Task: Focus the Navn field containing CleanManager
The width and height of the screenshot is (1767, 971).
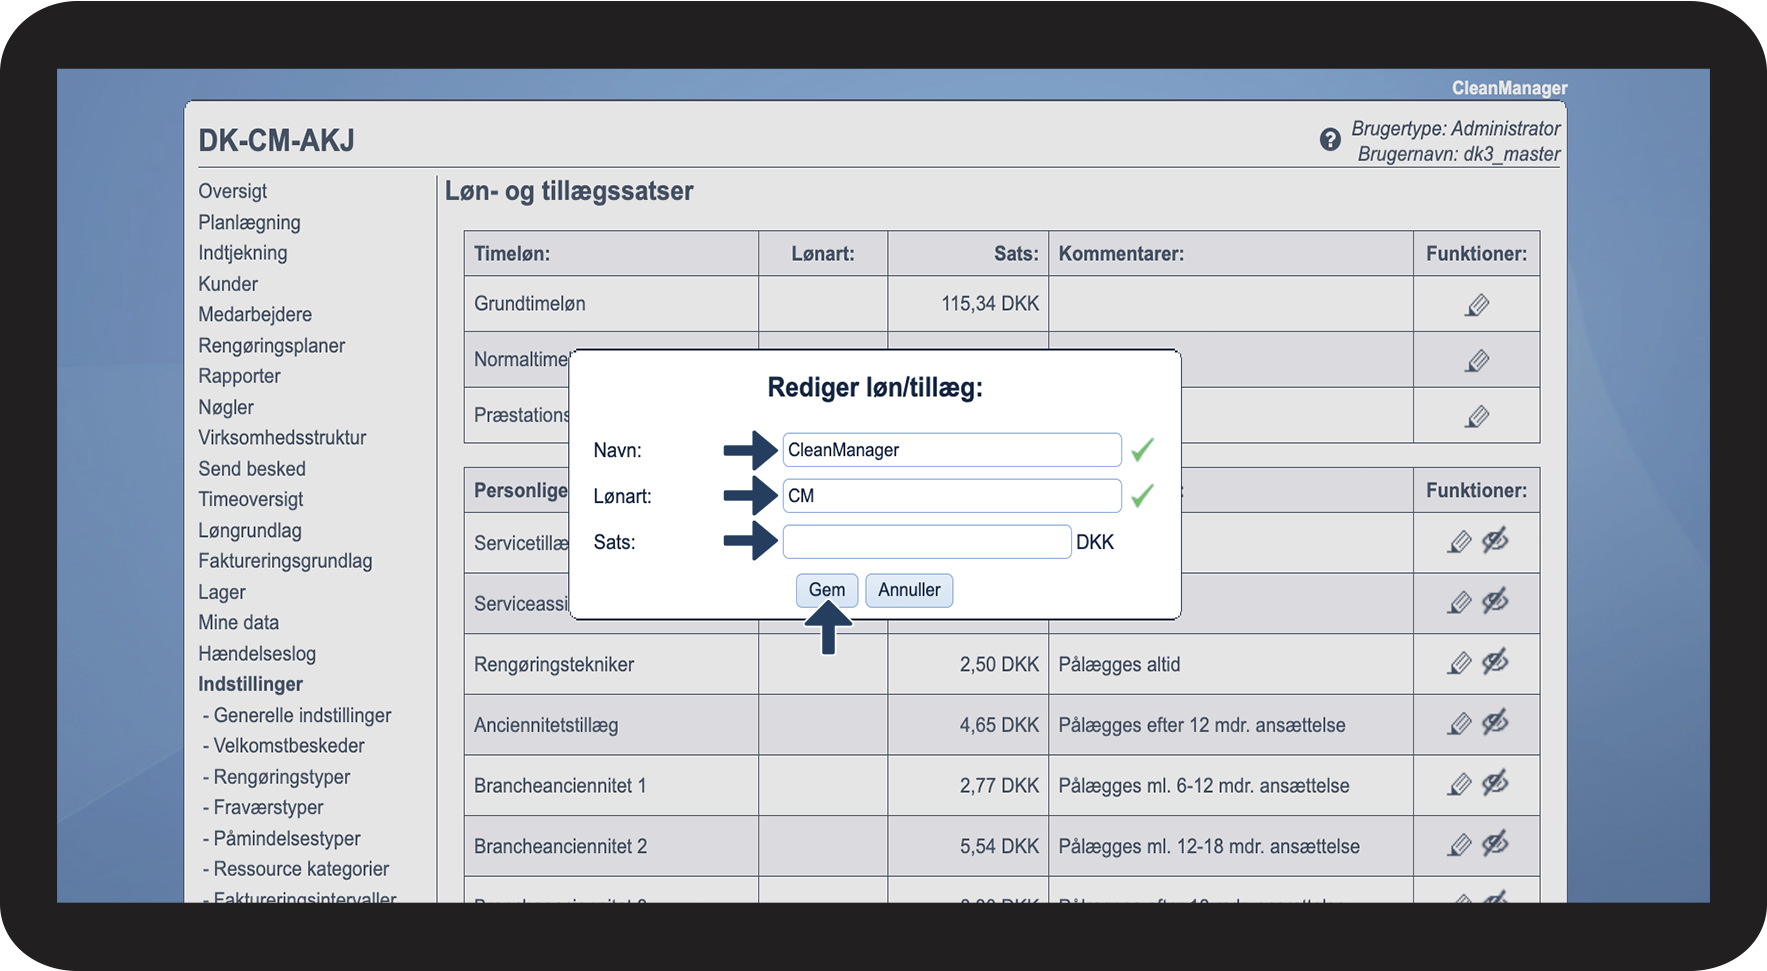Action: tap(951, 450)
